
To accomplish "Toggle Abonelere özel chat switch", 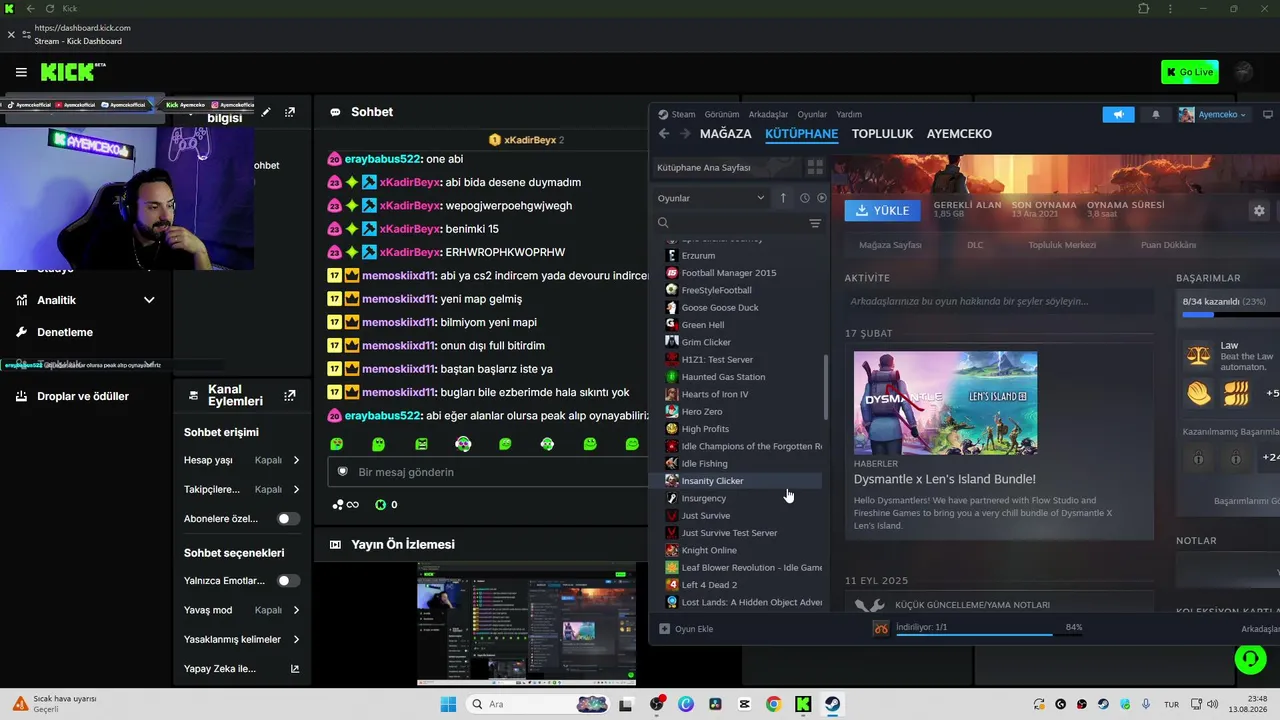I will tap(288, 519).
